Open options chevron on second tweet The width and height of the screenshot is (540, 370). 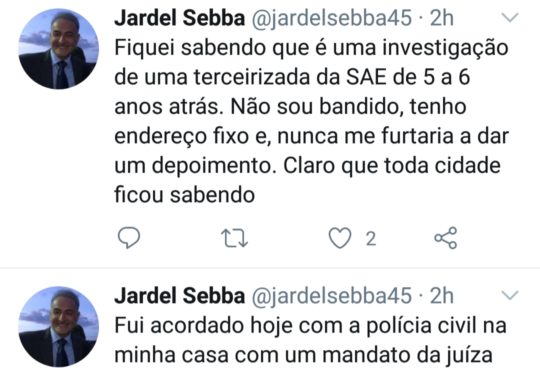(x=510, y=295)
